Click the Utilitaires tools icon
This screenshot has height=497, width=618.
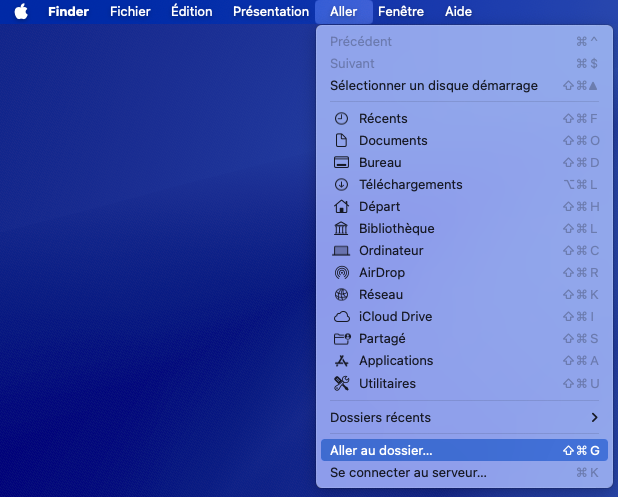[341, 384]
